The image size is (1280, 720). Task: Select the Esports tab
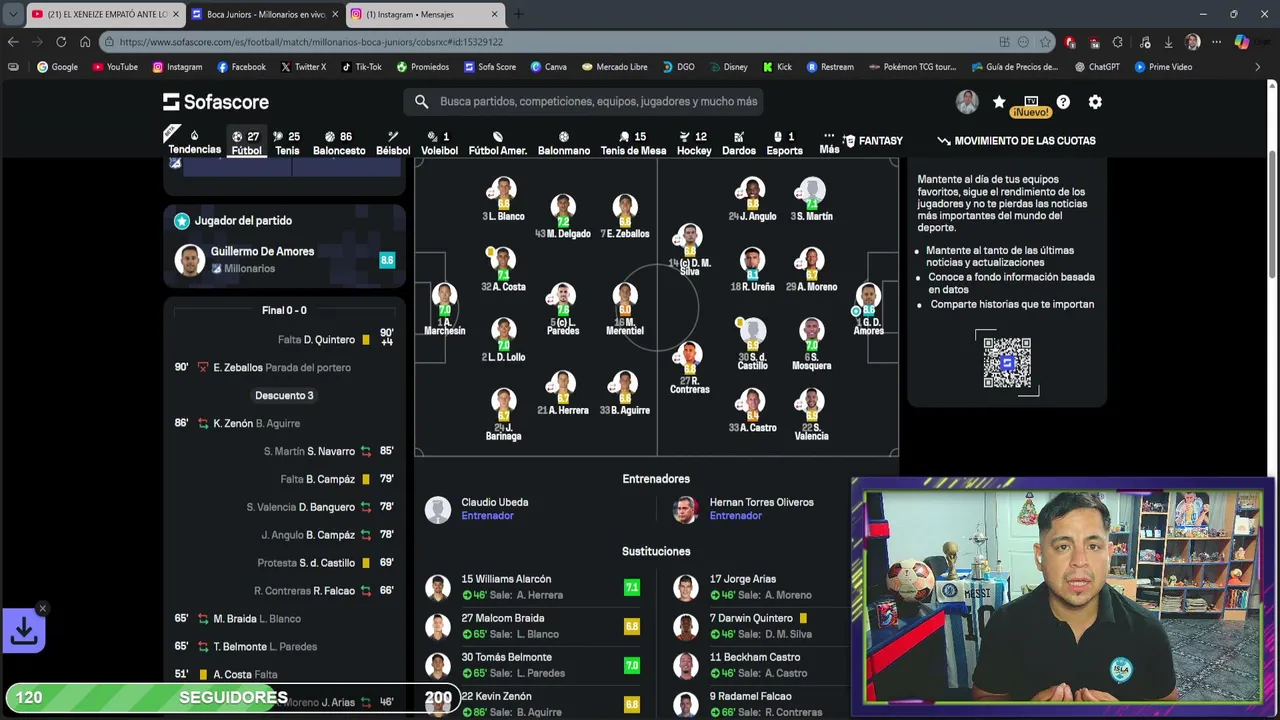point(784,143)
